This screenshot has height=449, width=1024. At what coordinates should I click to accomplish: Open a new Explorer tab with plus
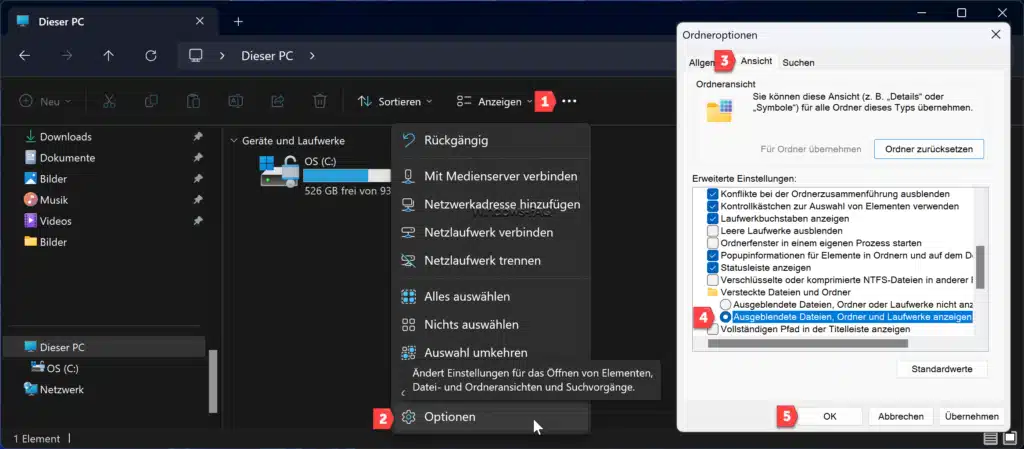click(238, 22)
